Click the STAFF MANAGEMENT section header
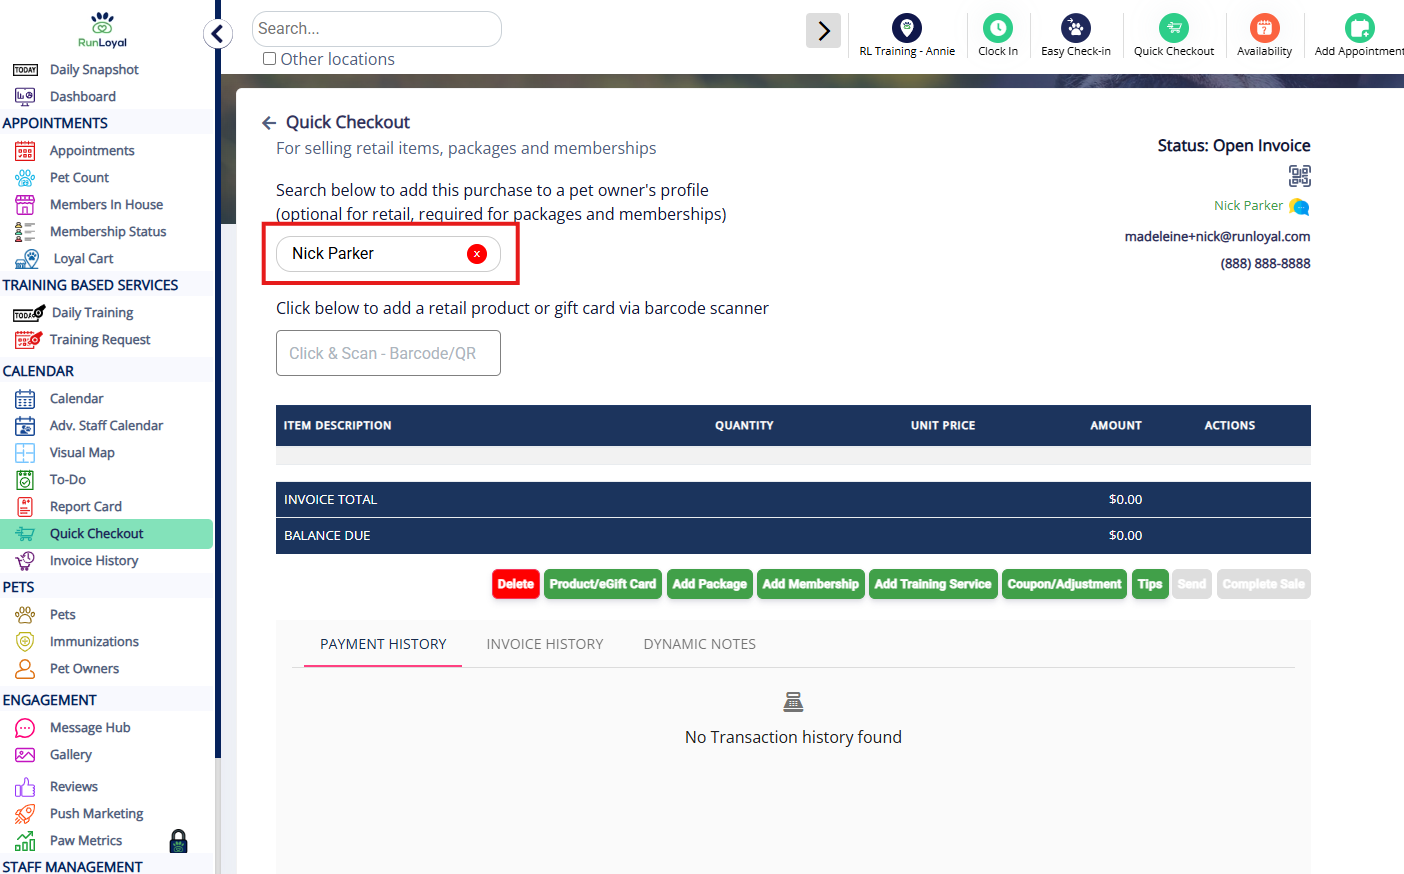The height and width of the screenshot is (874, 1404). [x=72, y=866]
